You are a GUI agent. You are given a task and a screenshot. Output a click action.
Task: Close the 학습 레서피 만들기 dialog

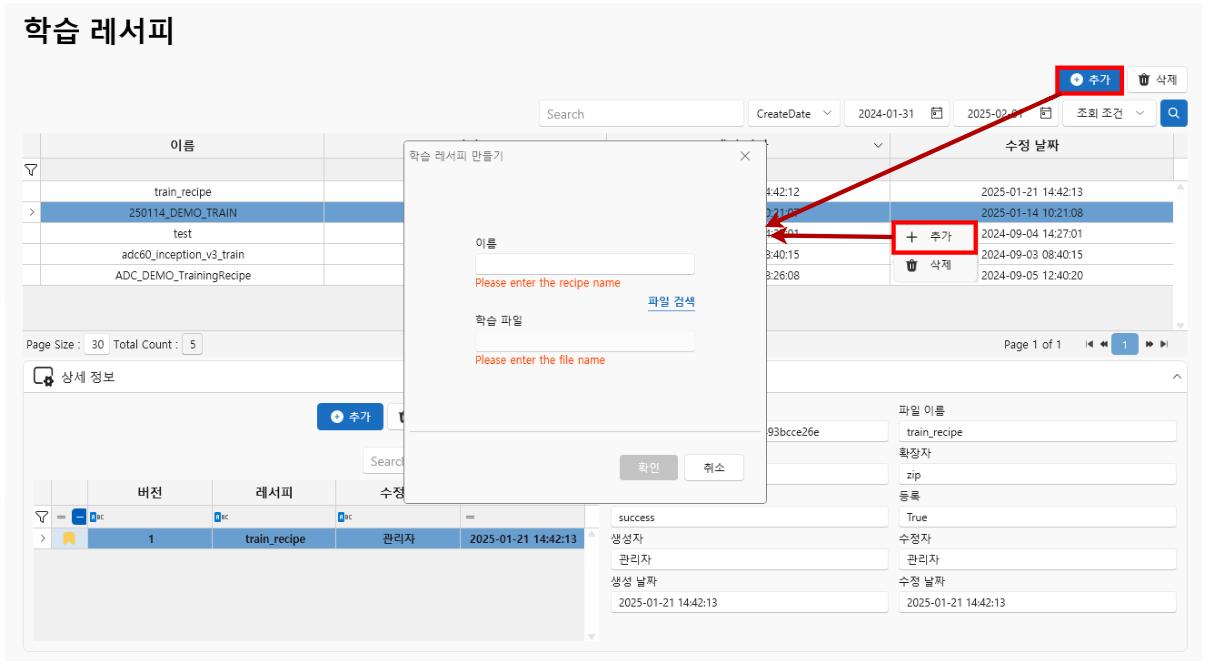point(744,156)
